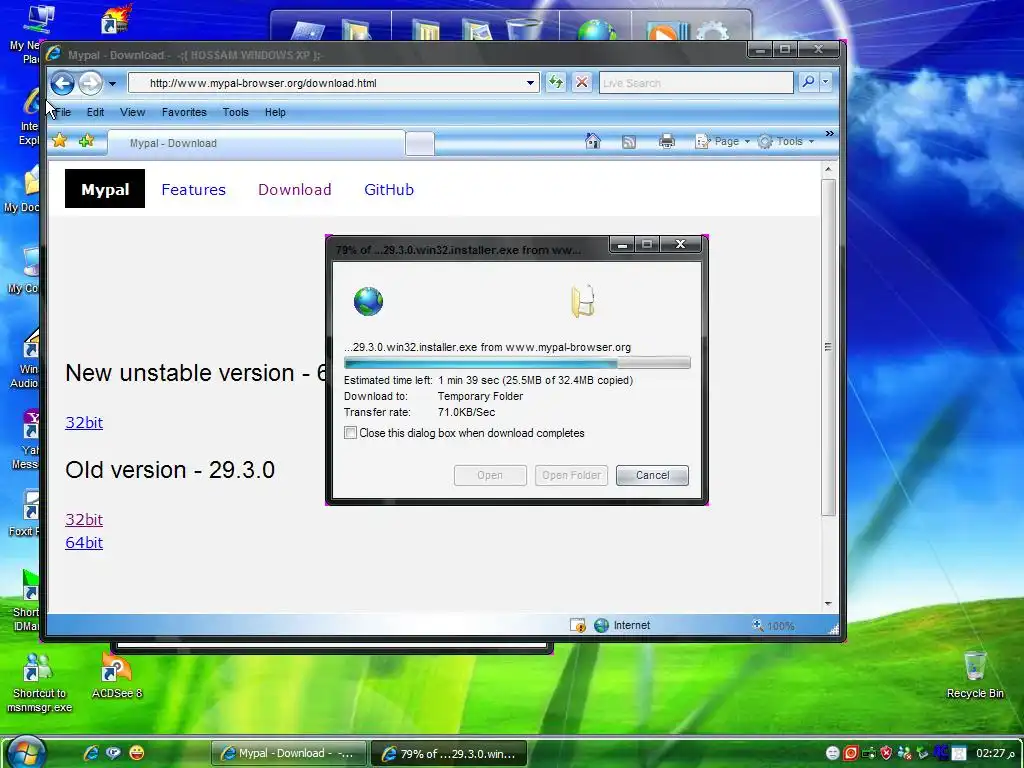Open a new blank tab
Image resolution: width=1024 pixels, height=768 pixels.
pos(420,143)
